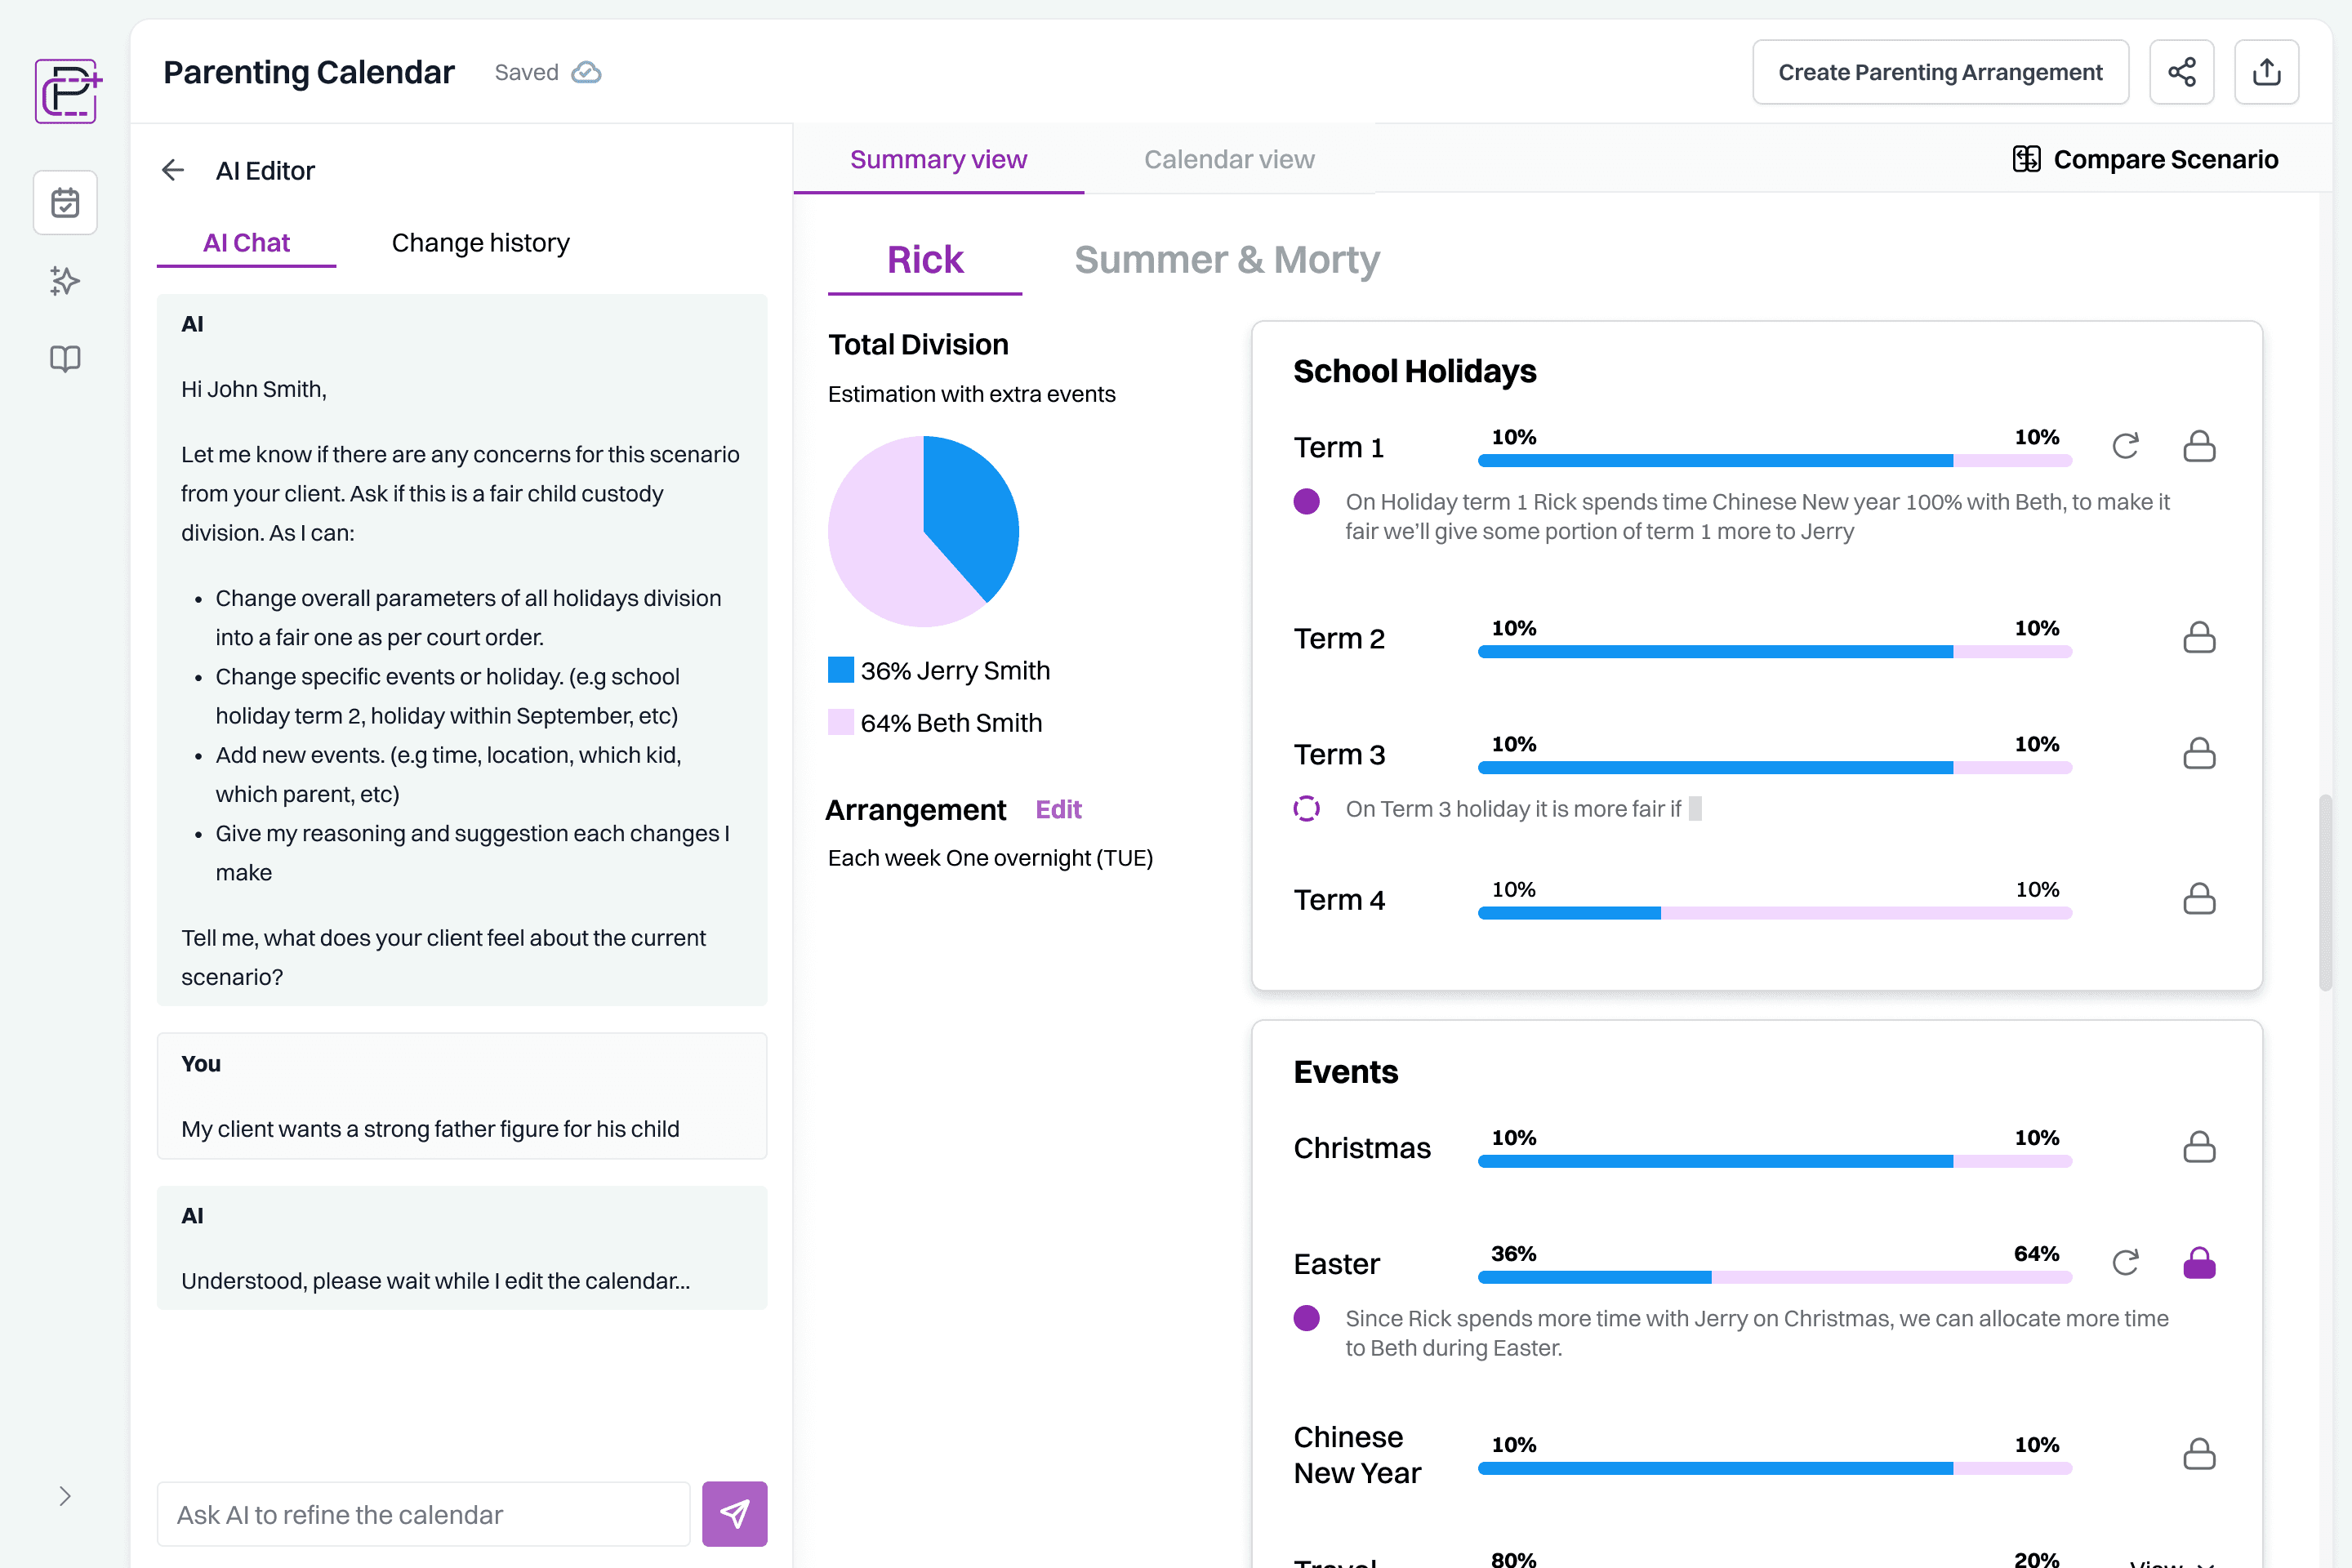
Task: Click the Term 4 division slider bar
Action: 1774,913
